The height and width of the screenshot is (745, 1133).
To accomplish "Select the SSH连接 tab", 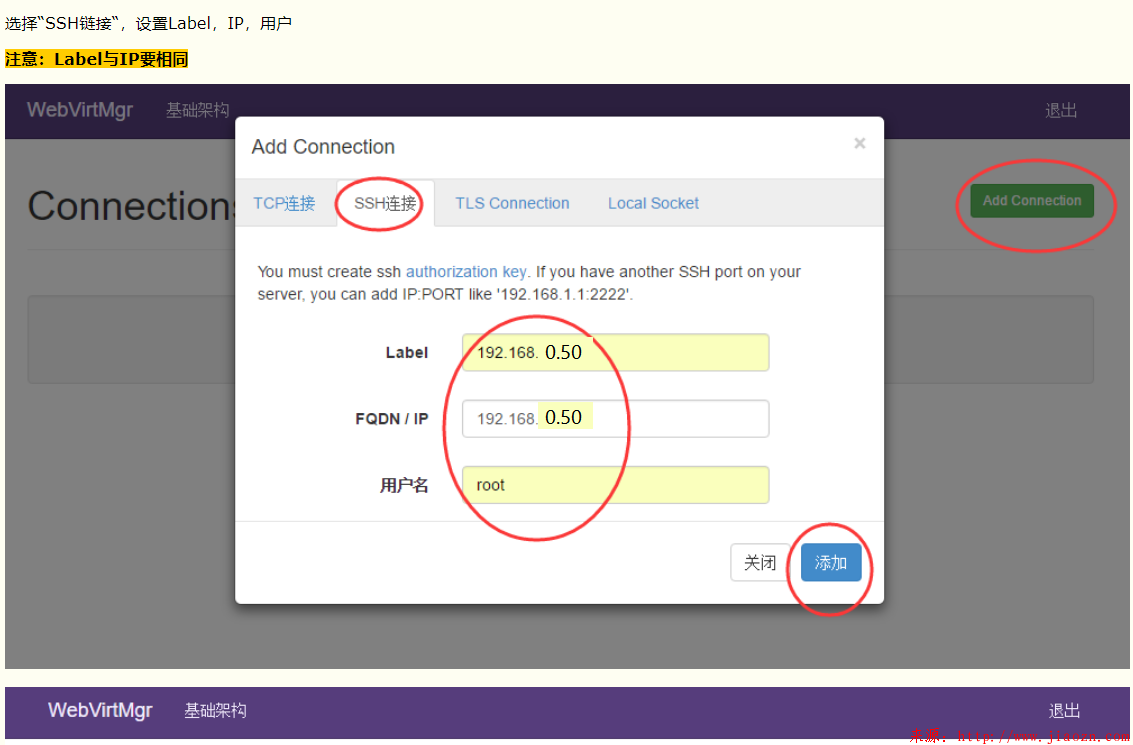I will 385,203.
